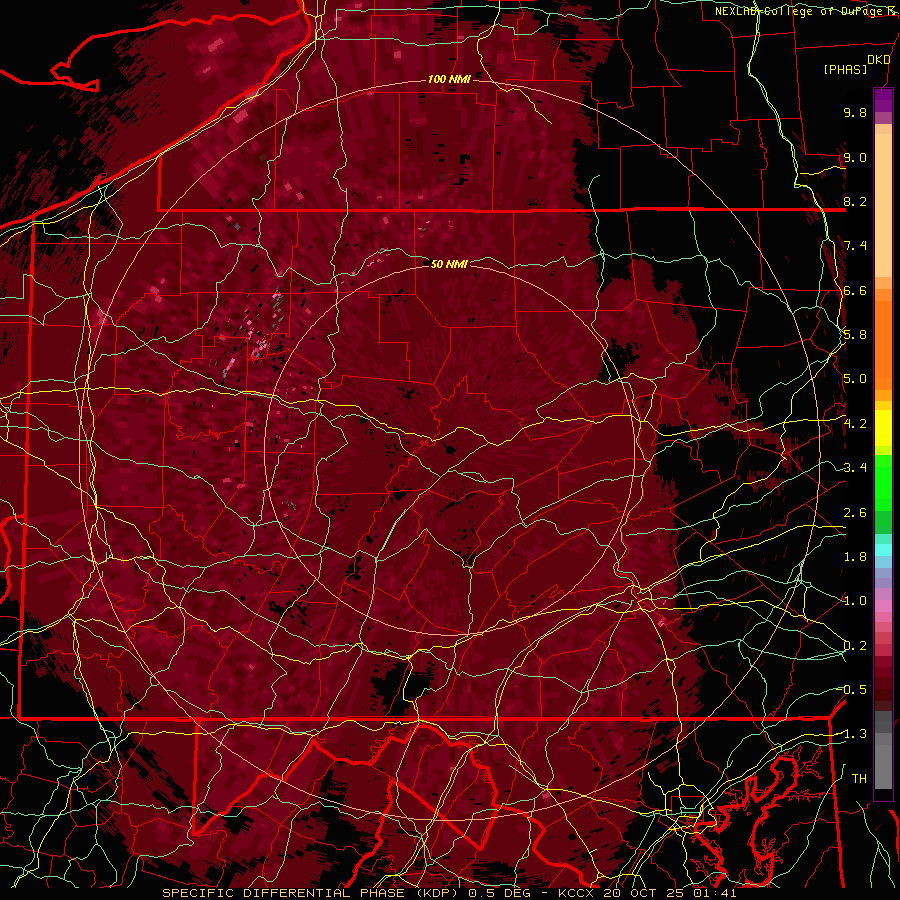Image resolution: width=900 pixels, height=900 pixels.
Task: Click the 100 NMI range ring label
Action: click(449, 79)
